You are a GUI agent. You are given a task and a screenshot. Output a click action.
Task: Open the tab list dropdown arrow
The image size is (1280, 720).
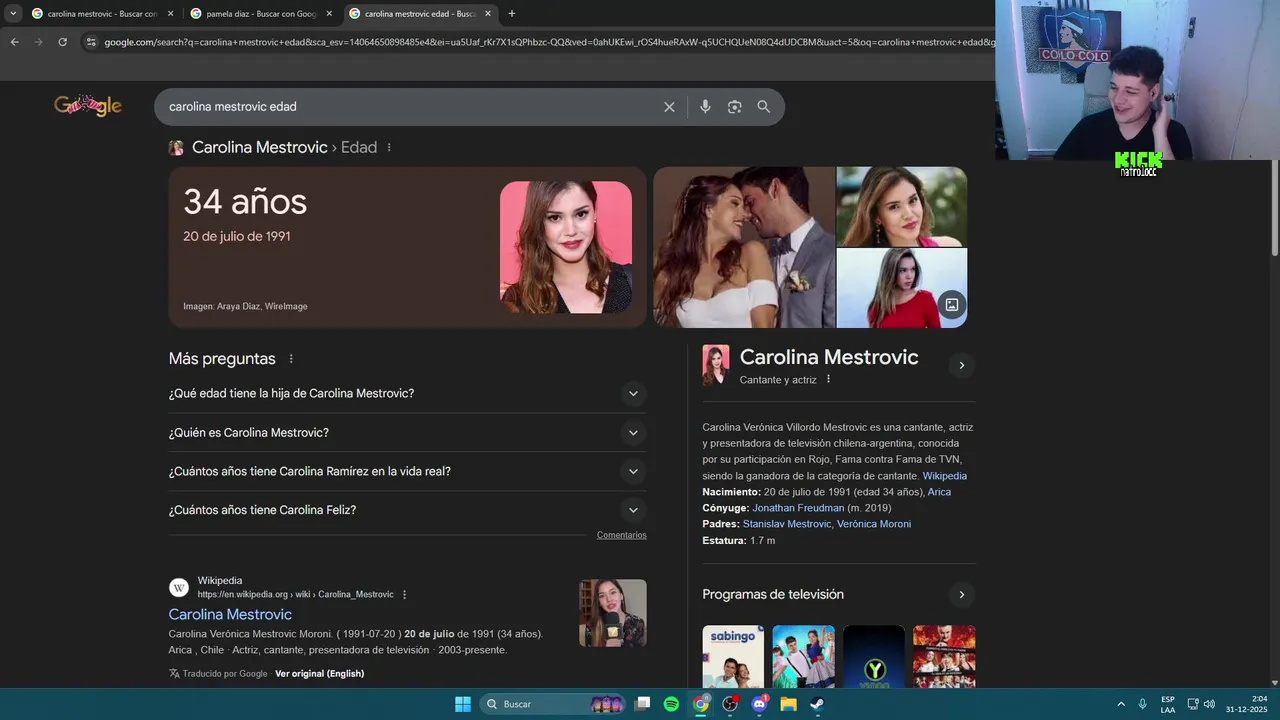click(x=13, y=14)
